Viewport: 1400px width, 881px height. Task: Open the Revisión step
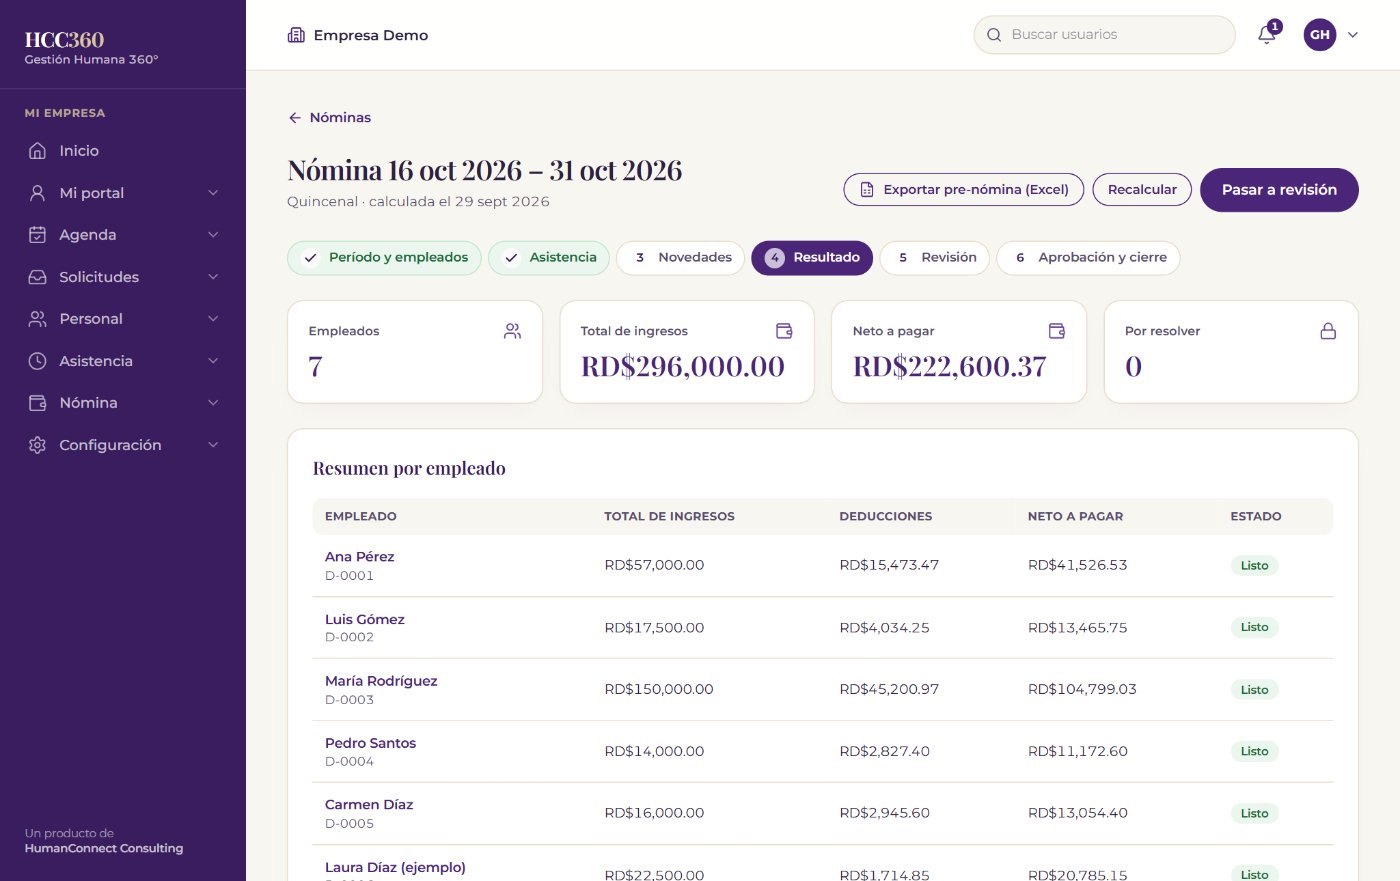(x=935, y=258)
